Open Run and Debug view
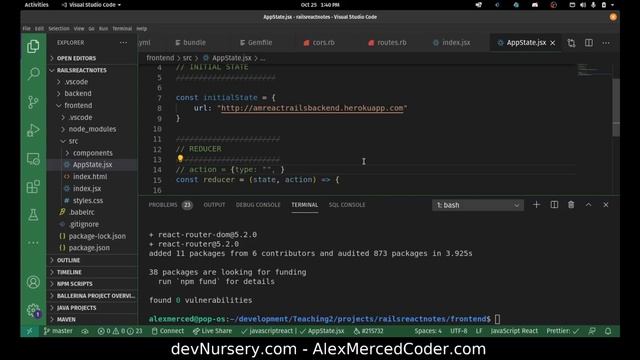This screenshot has height=360, width=640. coord(33,131)
